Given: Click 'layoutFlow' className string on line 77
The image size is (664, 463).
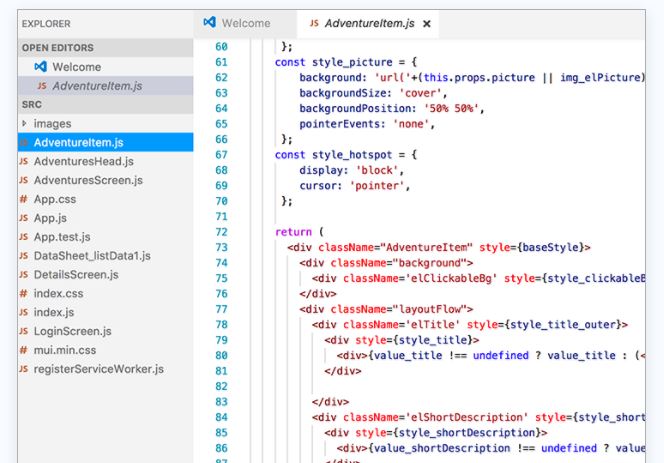Looking at the screenshot, I should coord(430,309).
